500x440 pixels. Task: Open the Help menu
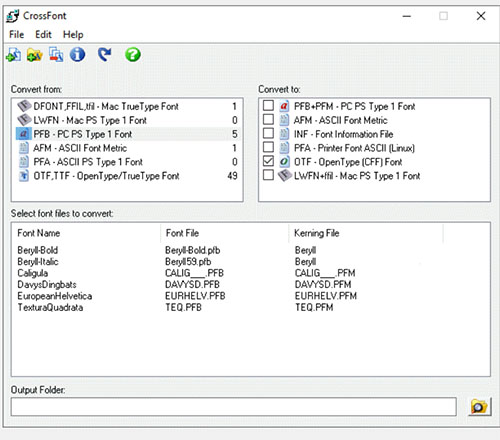coord(73,35)
